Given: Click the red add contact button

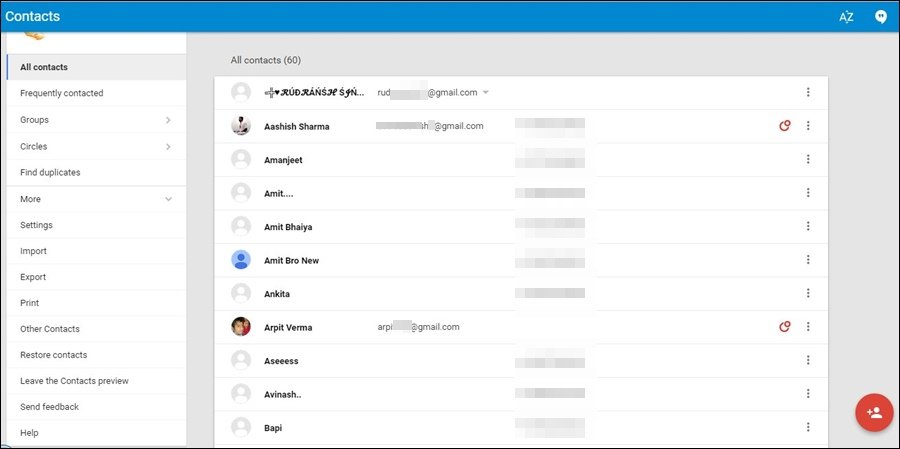Looking at the screenshot, I should [x=874, y=412].
